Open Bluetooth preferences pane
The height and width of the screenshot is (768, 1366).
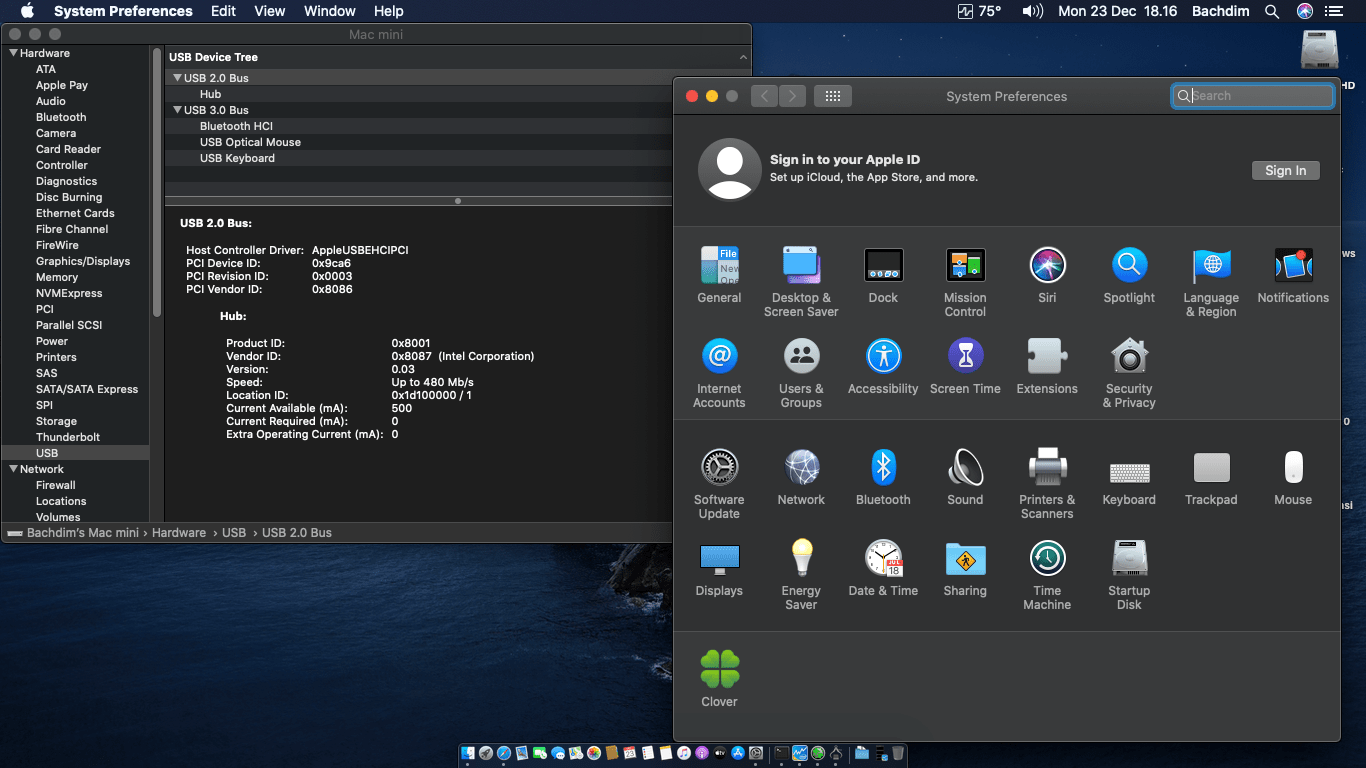point(883,468)
